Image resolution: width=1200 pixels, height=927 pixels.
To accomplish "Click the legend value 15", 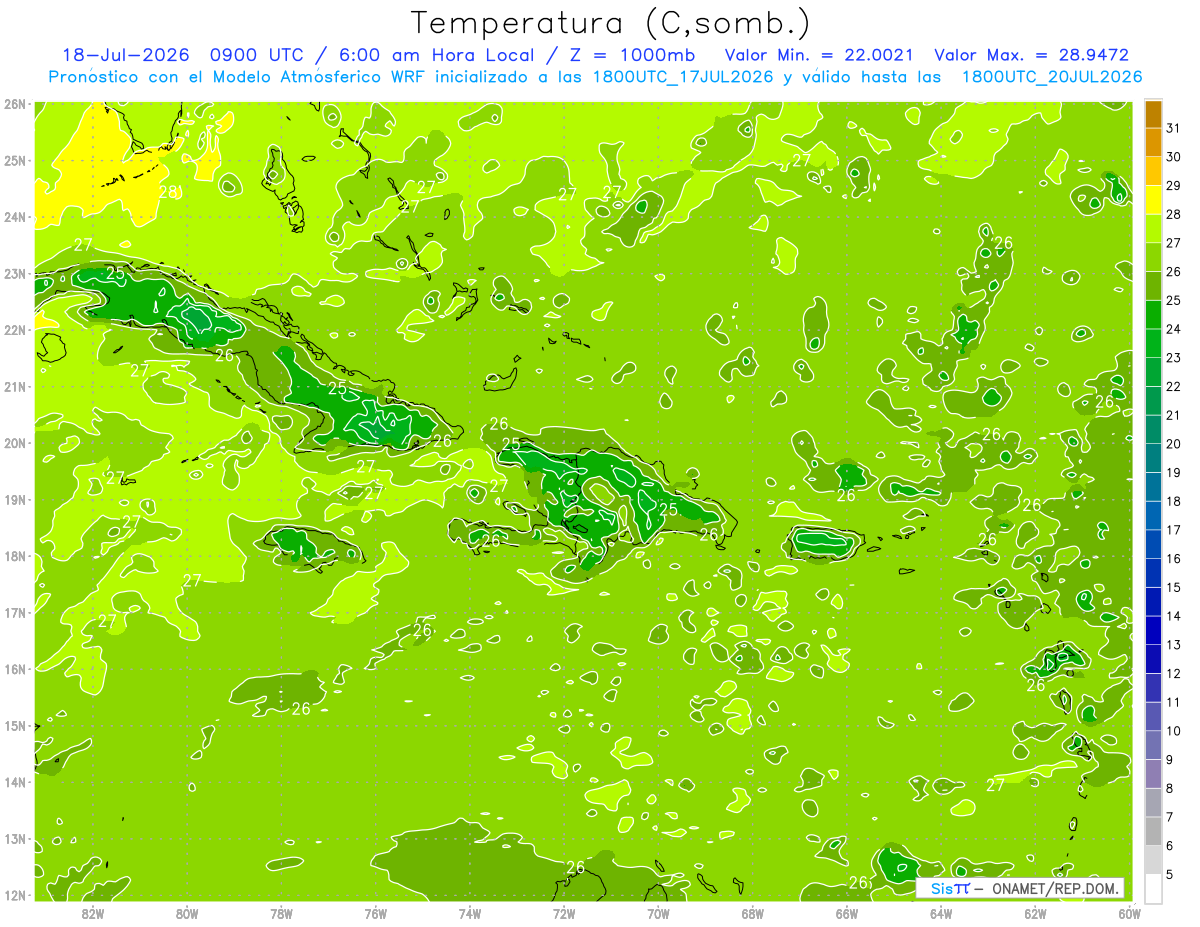I will (1173, 588).
